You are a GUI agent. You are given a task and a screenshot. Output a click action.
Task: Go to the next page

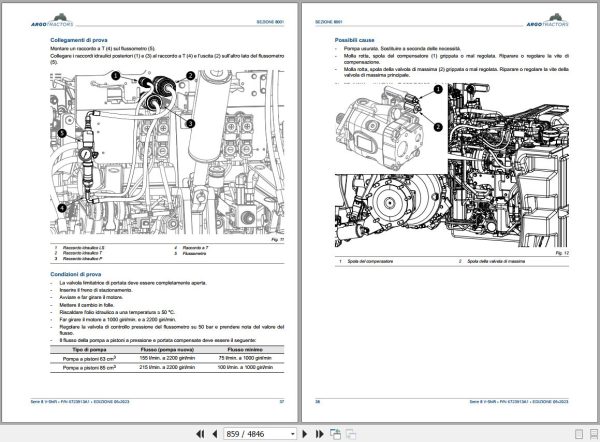coord(305,434)
